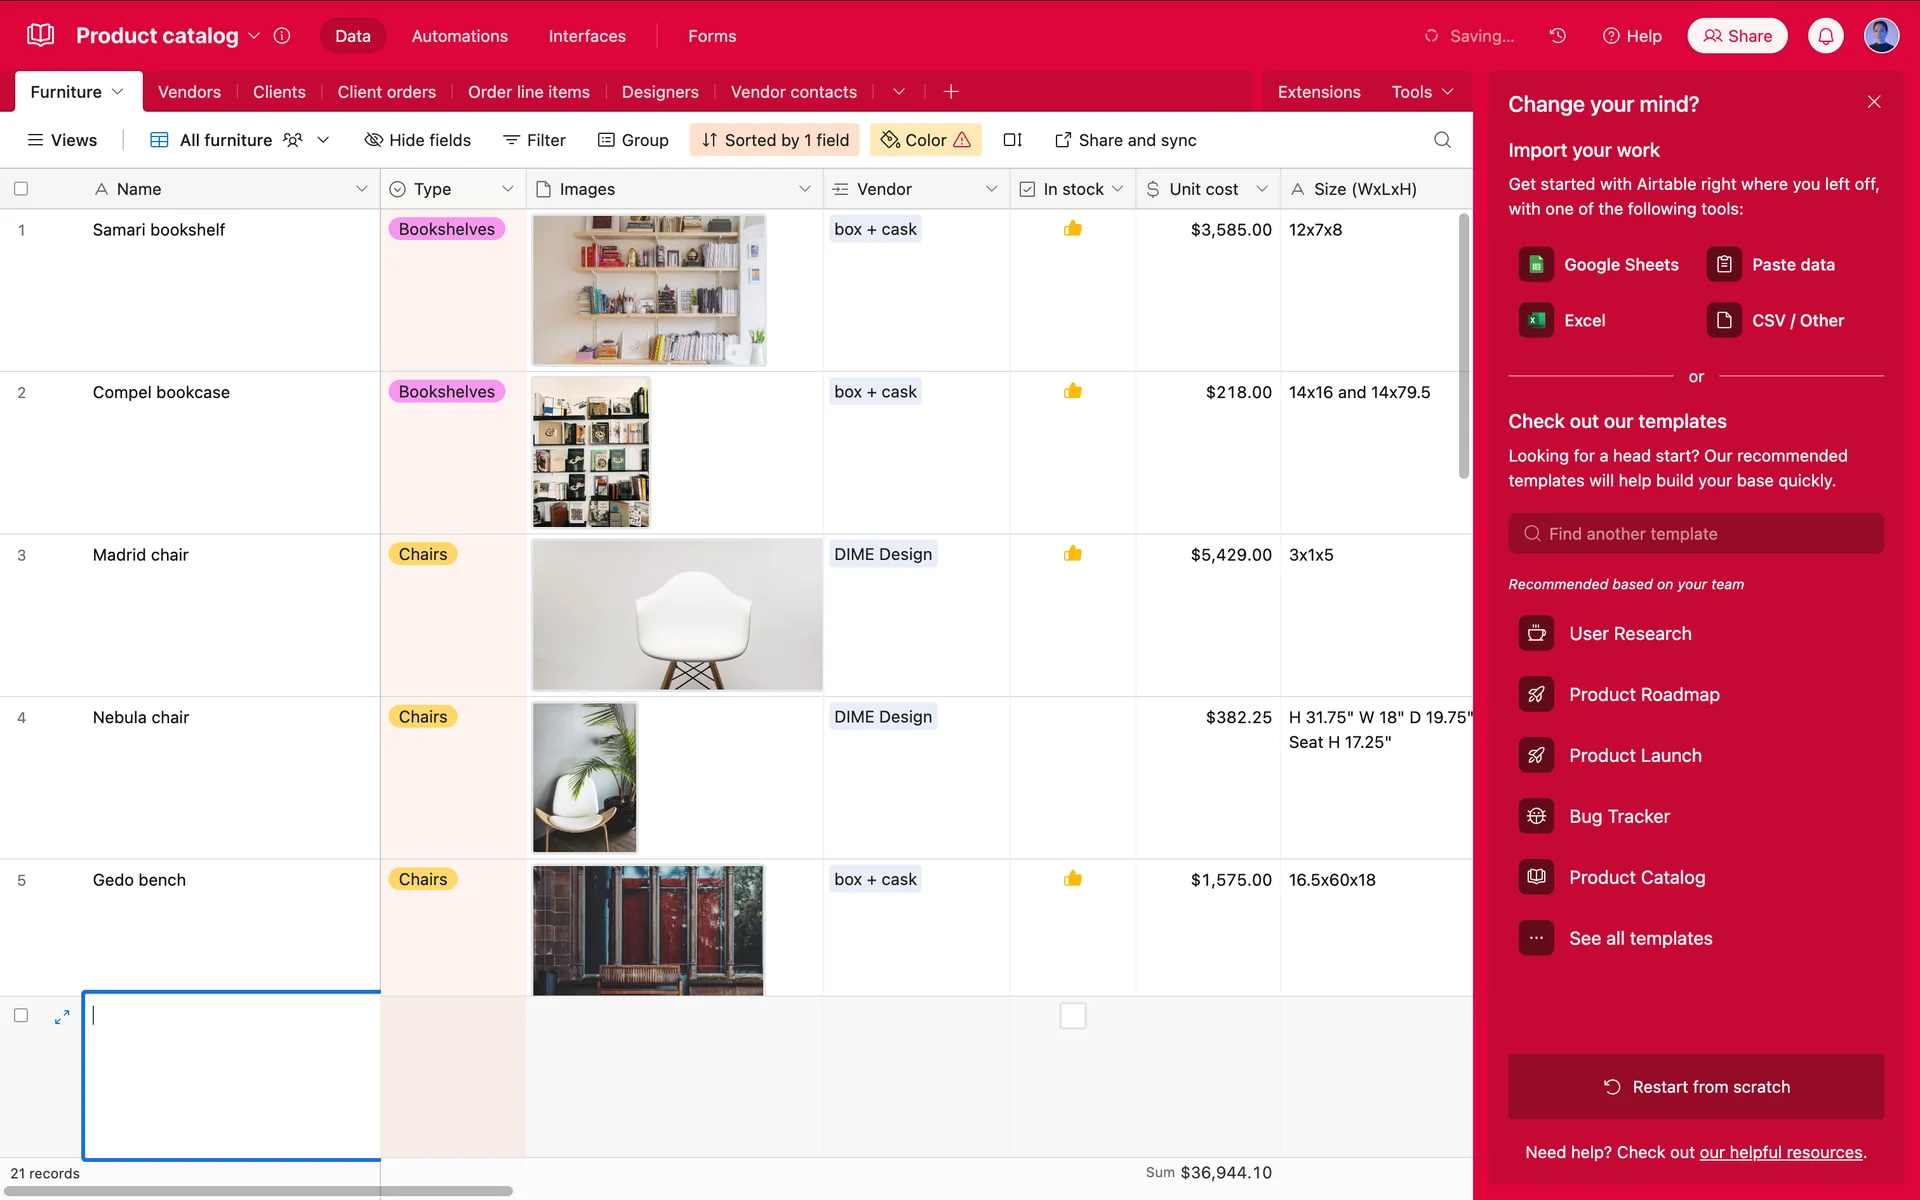Add a new table with the plus icon
The width and height of the screenshot is (1920, 1200).
pyautogui.click(x=951, y=92)
